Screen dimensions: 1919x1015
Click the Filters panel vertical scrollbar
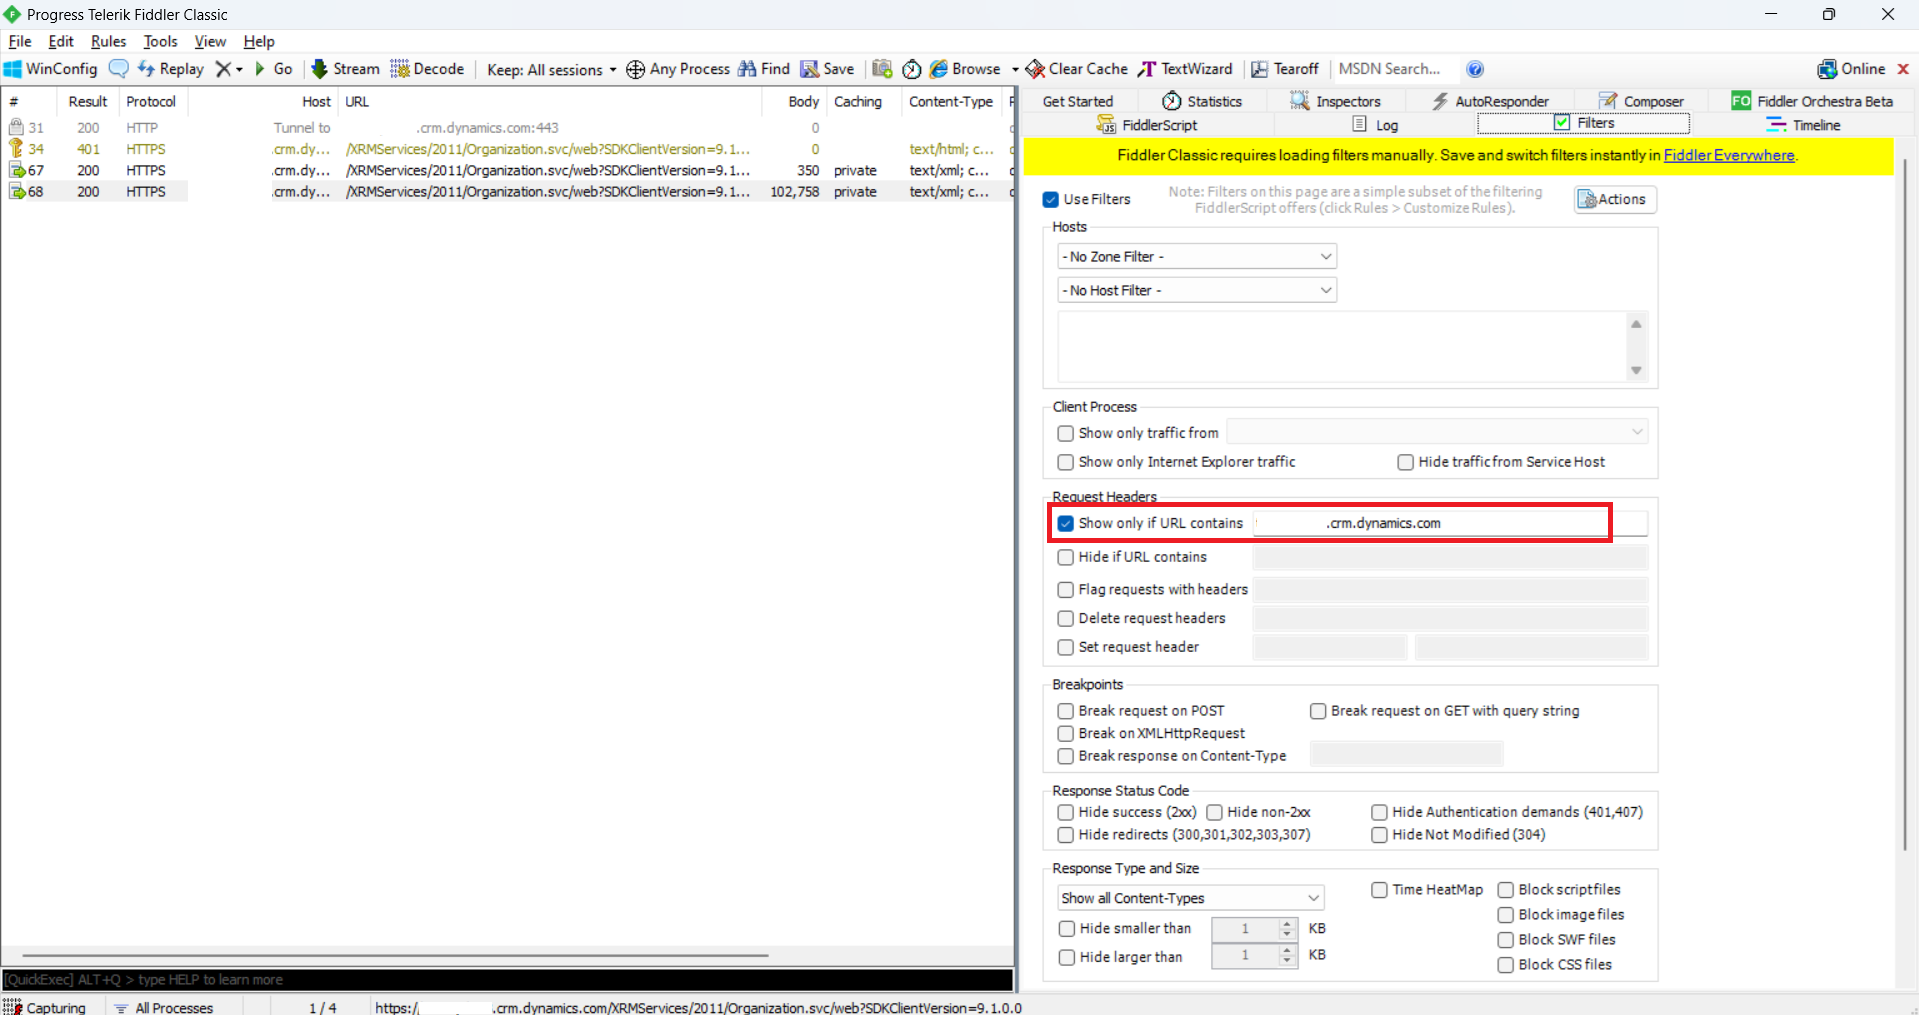1906,505
